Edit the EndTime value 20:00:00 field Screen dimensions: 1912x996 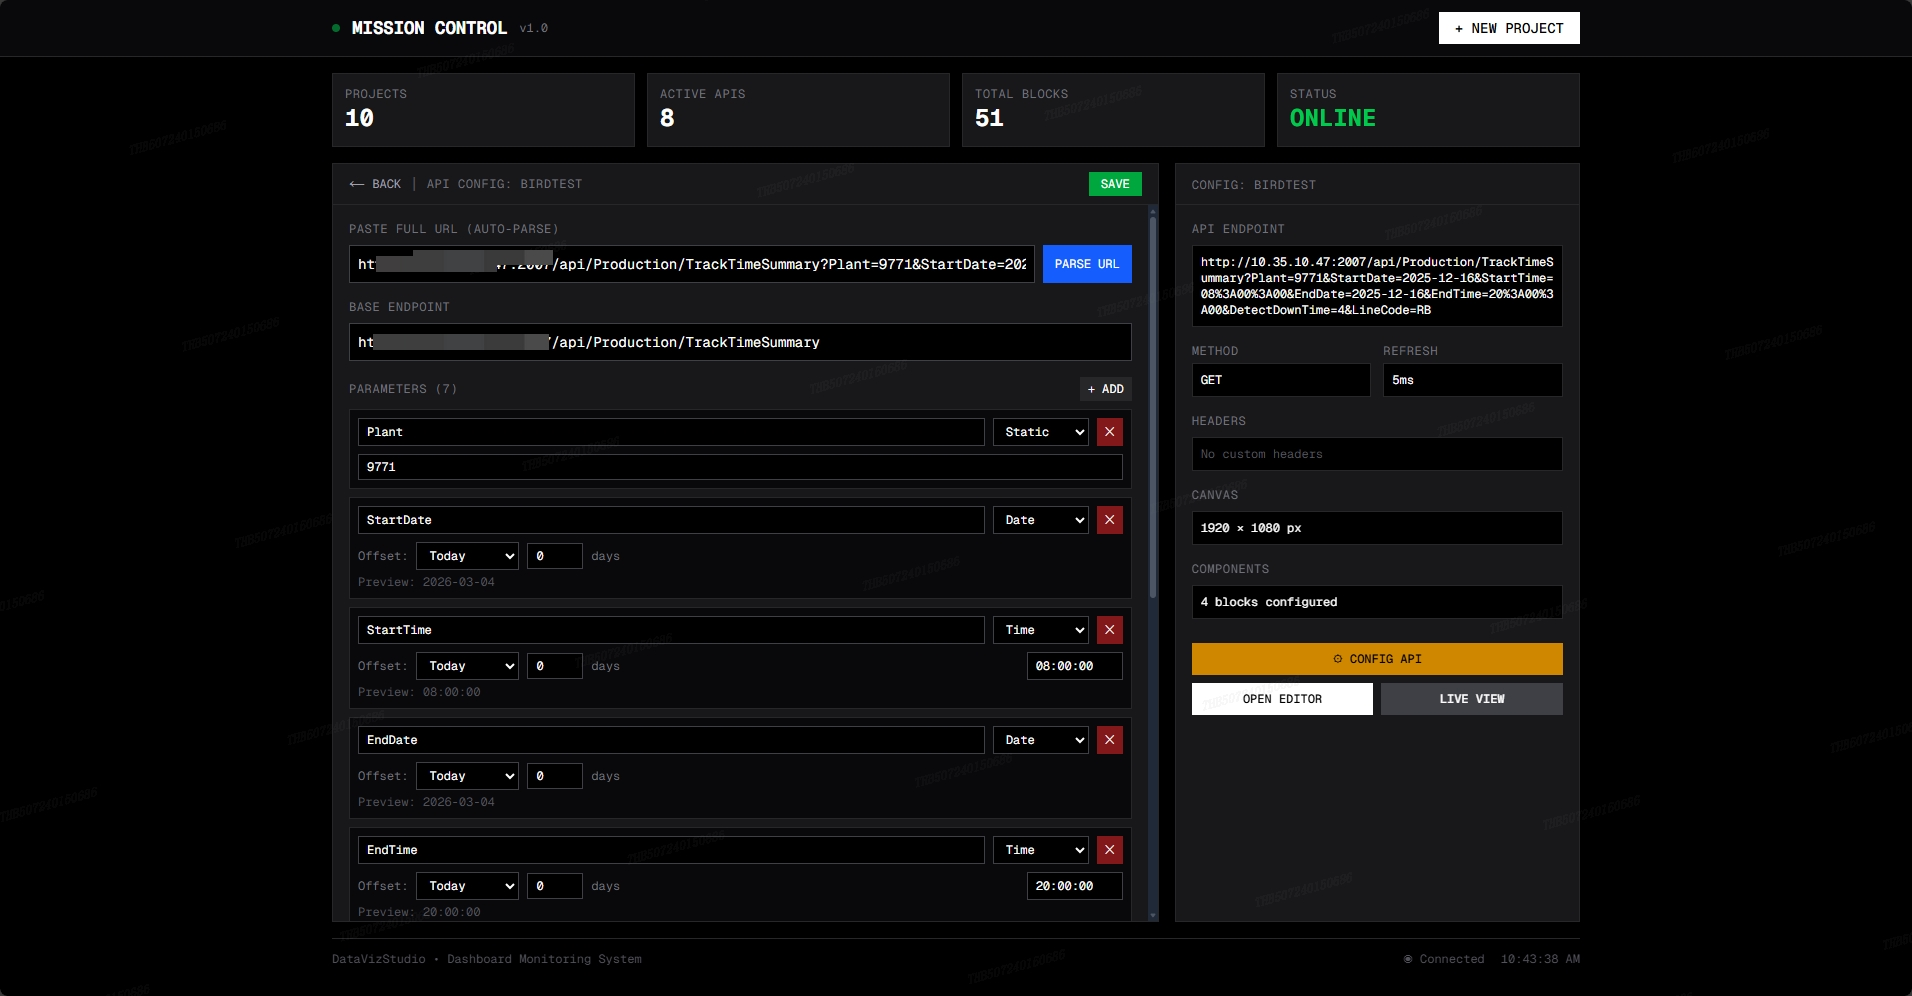click(x=1074, y=886)
